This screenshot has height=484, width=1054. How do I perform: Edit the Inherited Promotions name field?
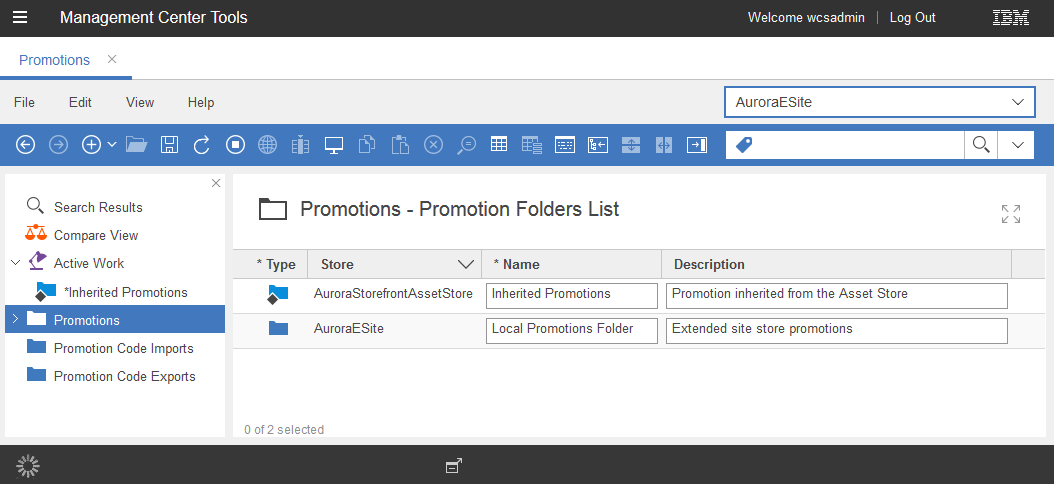(571, 295)
